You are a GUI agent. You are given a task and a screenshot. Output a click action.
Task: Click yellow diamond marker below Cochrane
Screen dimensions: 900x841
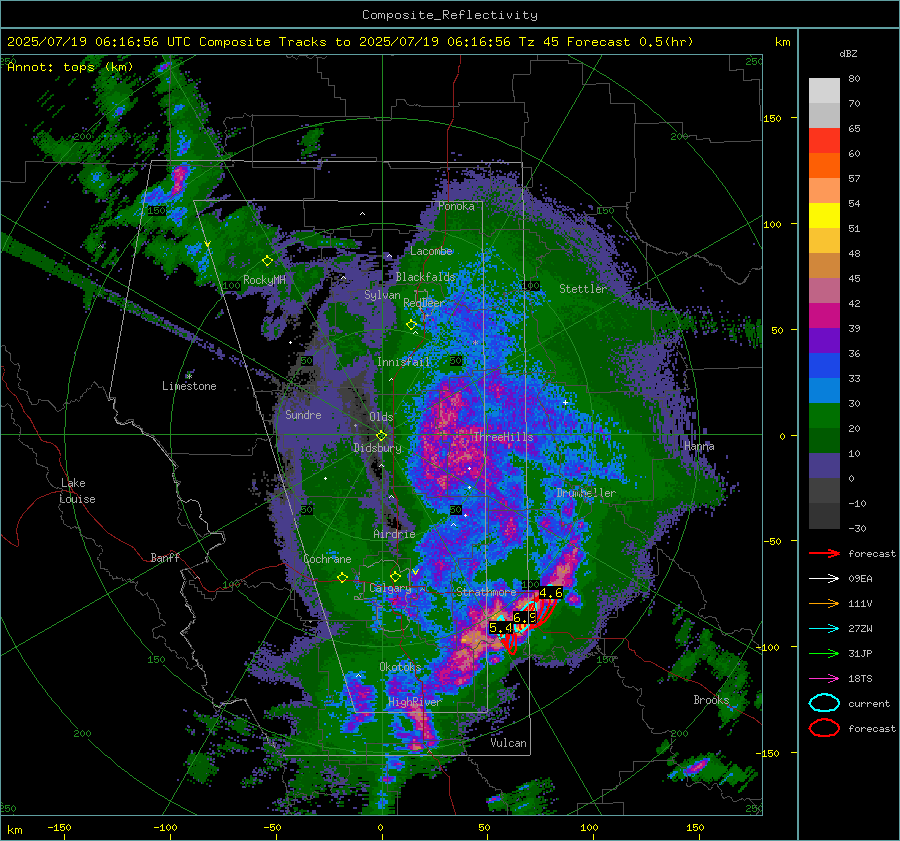pos(342,578)
